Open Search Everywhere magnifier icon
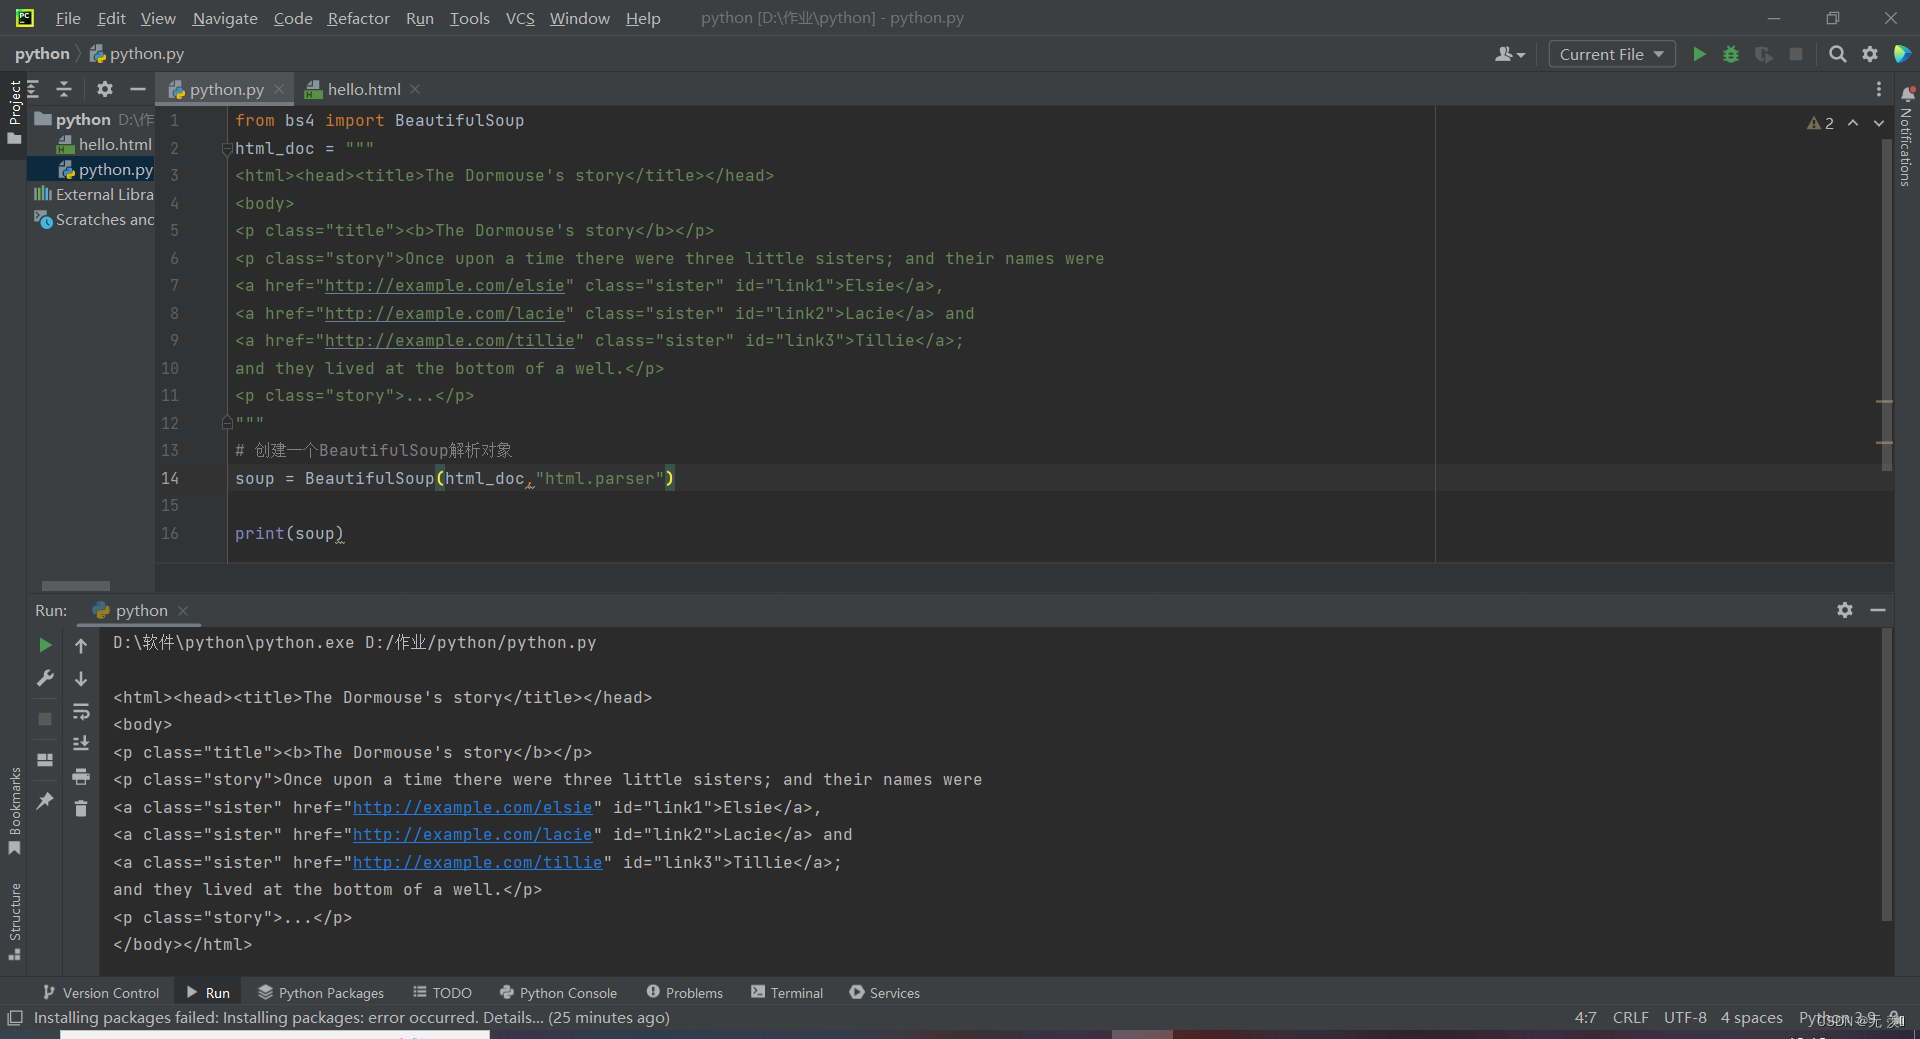Image resolution: width=1920 pixels, height=1039 pixels. [1837, 54]
